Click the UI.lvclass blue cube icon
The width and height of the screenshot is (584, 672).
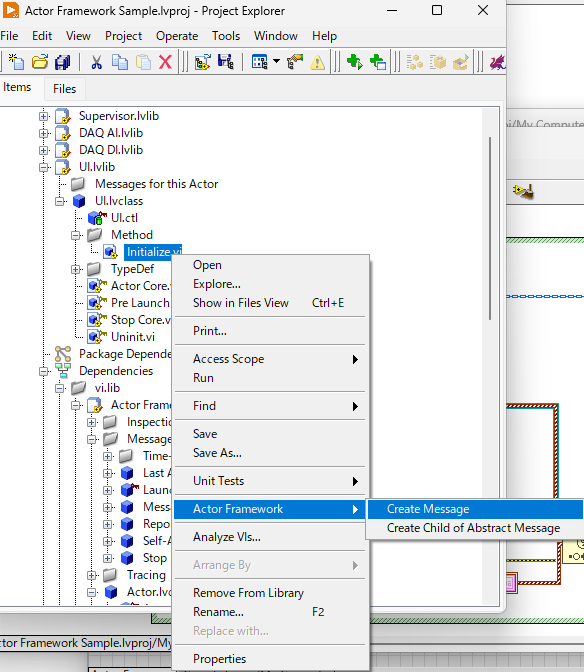click(x=79, y=201)
